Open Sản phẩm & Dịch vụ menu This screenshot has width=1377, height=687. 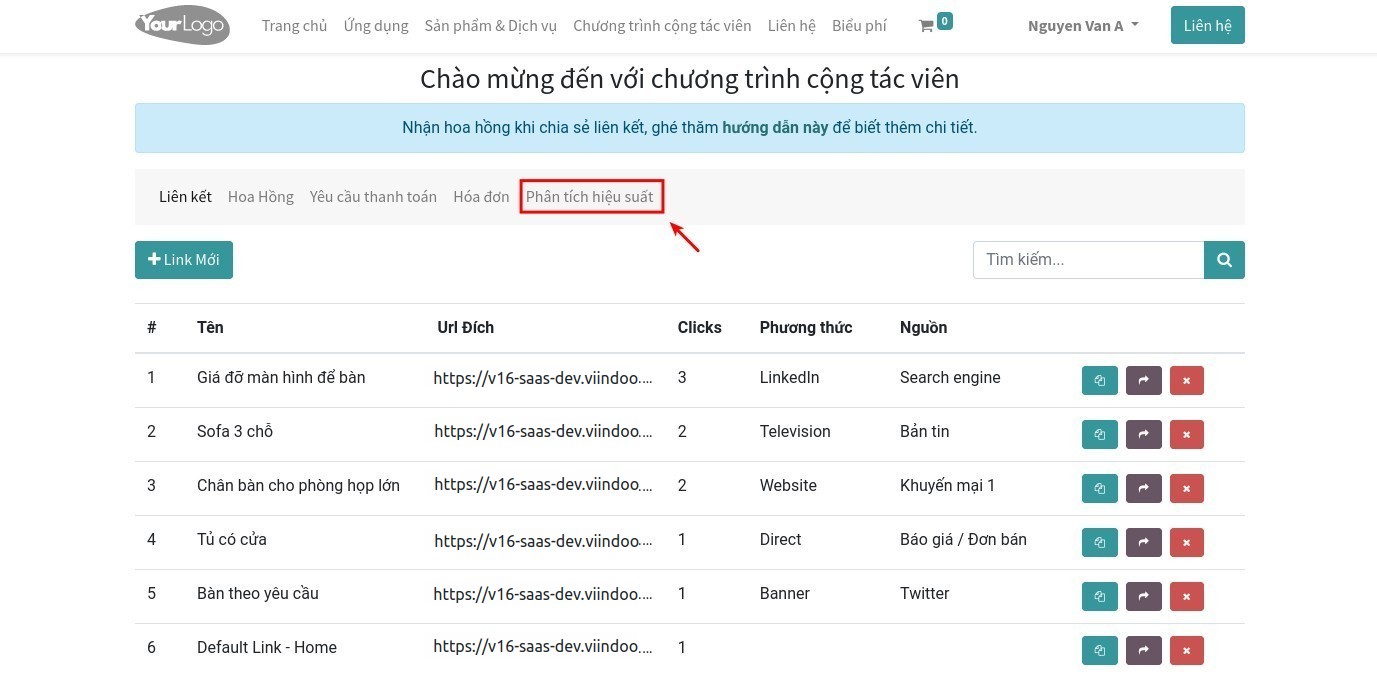pos(490,26)
